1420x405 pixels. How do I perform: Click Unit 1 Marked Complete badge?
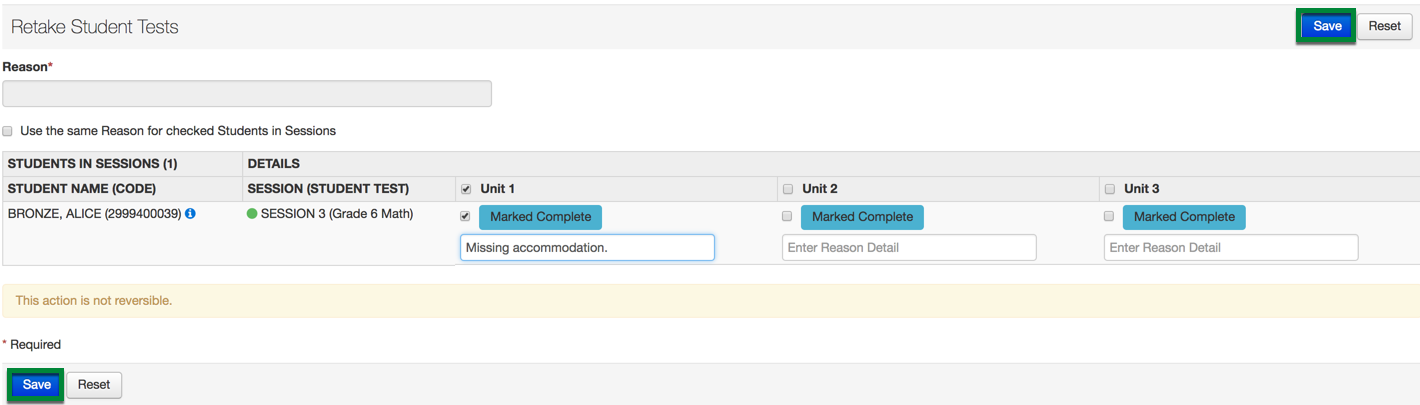(x=541, y=217)
